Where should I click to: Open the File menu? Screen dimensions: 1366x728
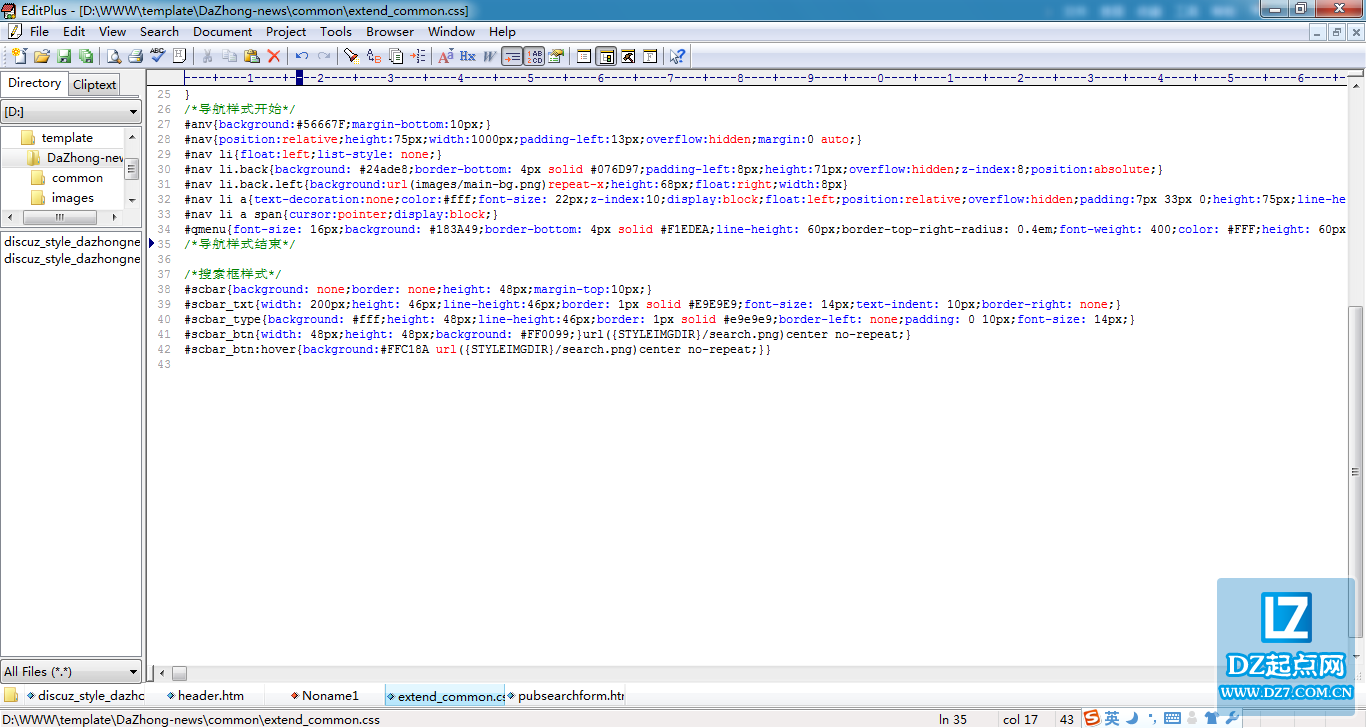coord(39,31)
